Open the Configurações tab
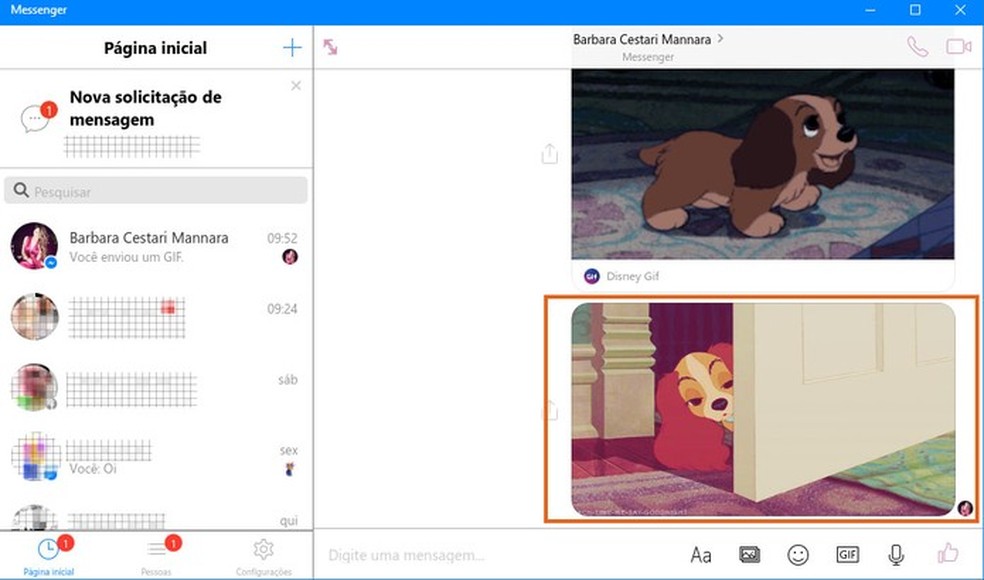Viewport: 984px width, 580px height. point(262,552)
